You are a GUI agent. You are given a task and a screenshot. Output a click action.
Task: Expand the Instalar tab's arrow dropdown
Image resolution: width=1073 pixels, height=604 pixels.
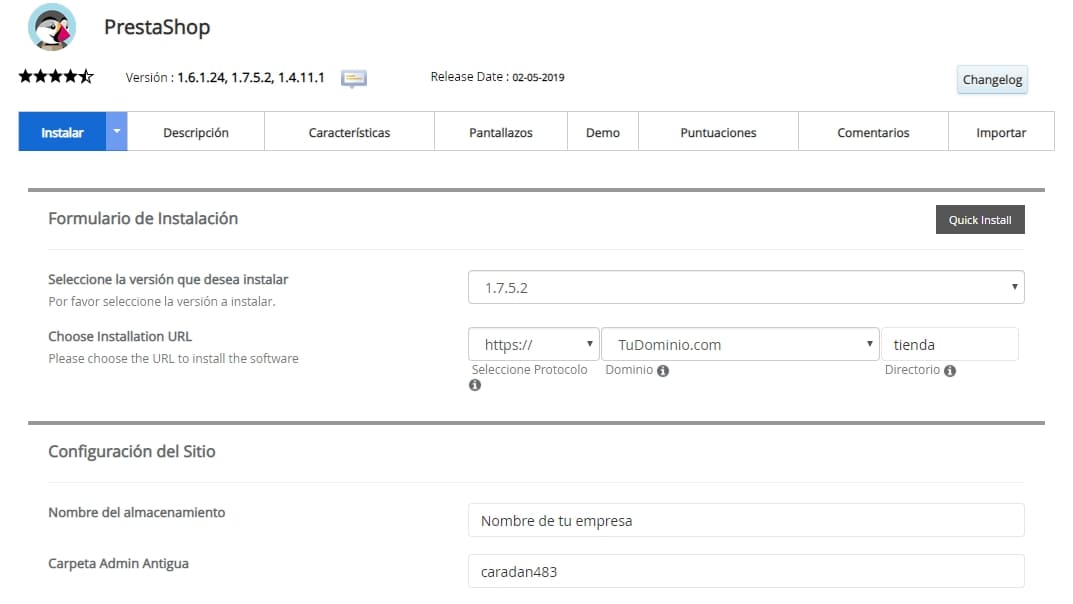117,131
